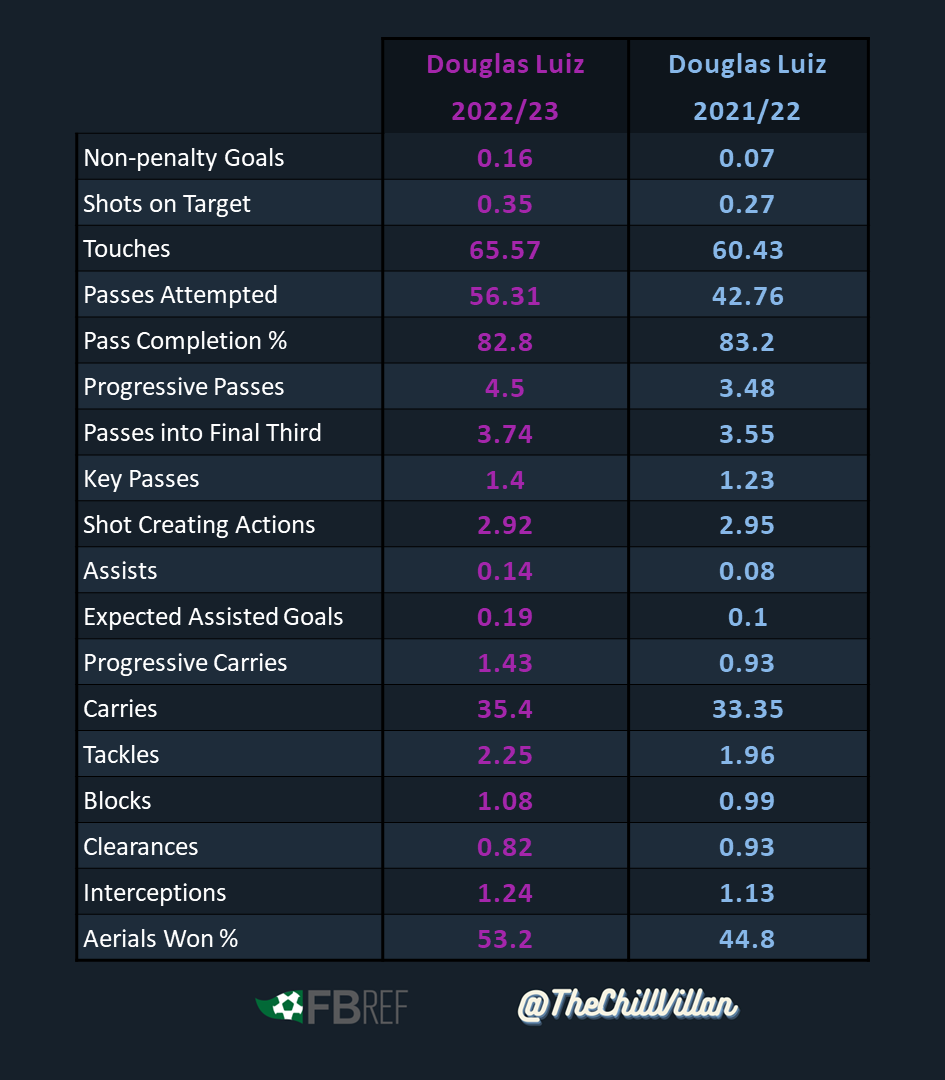The height and width of the screenshot is (1080, 945).
Task: Select the Blocks value 1.08
Action: click(x=505, y=801)
